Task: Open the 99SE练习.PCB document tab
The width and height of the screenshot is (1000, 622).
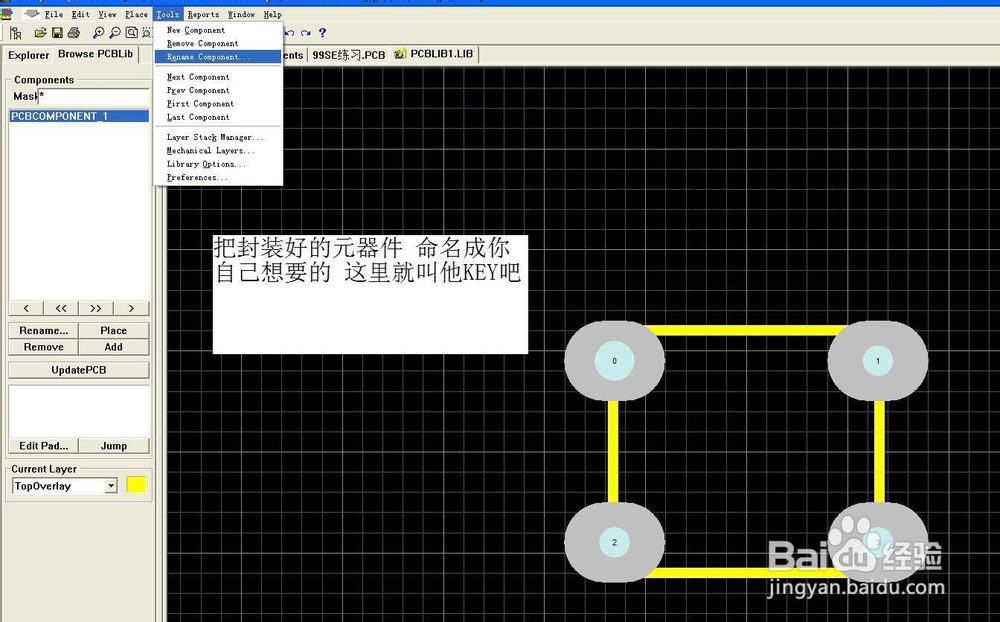Action: coord(348,55)
